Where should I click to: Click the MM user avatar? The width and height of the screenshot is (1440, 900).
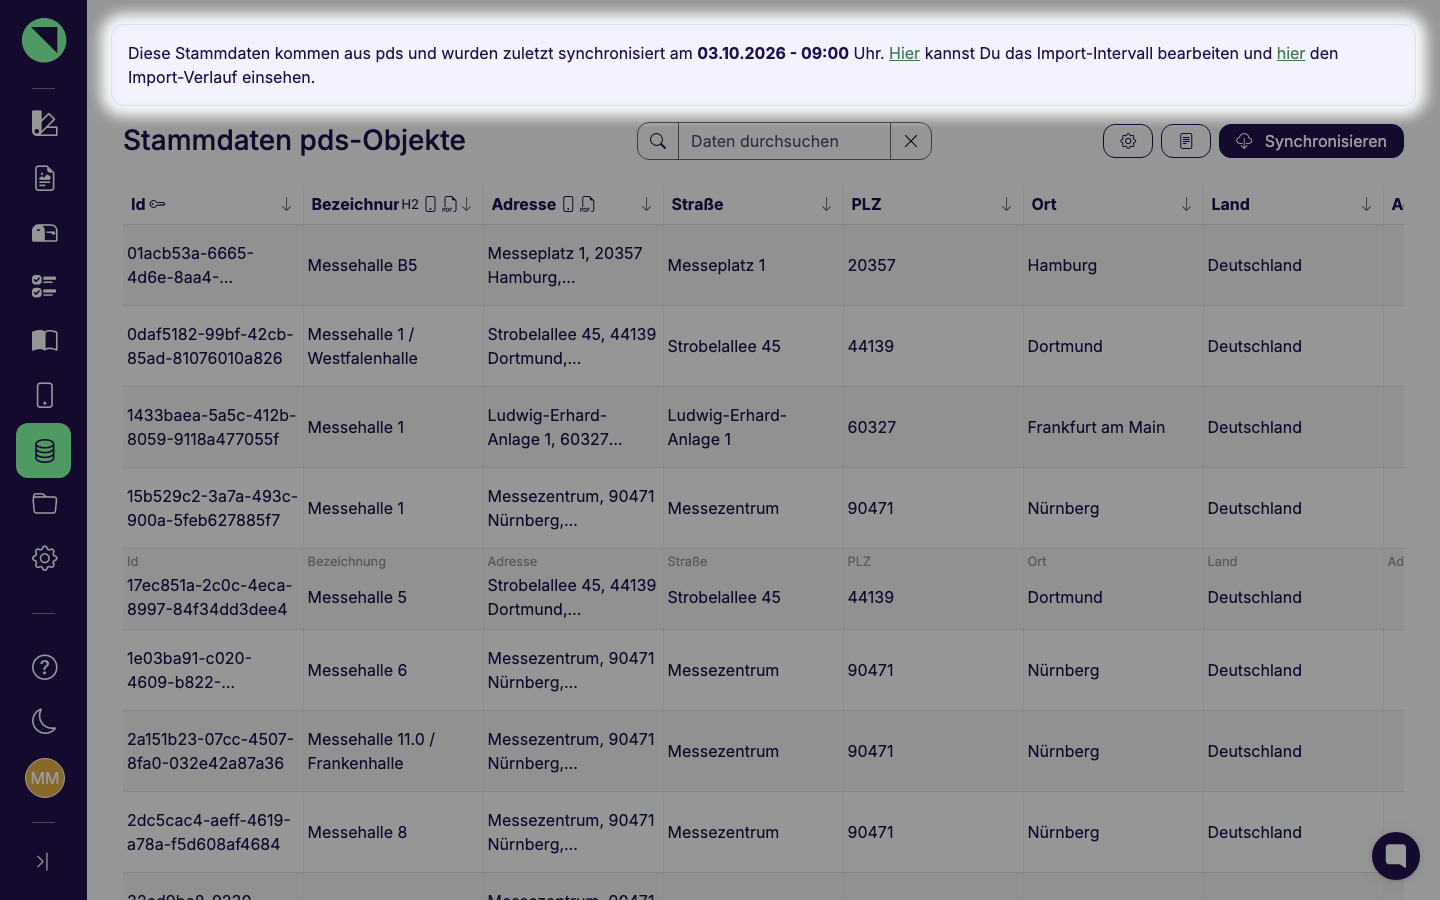44,778
